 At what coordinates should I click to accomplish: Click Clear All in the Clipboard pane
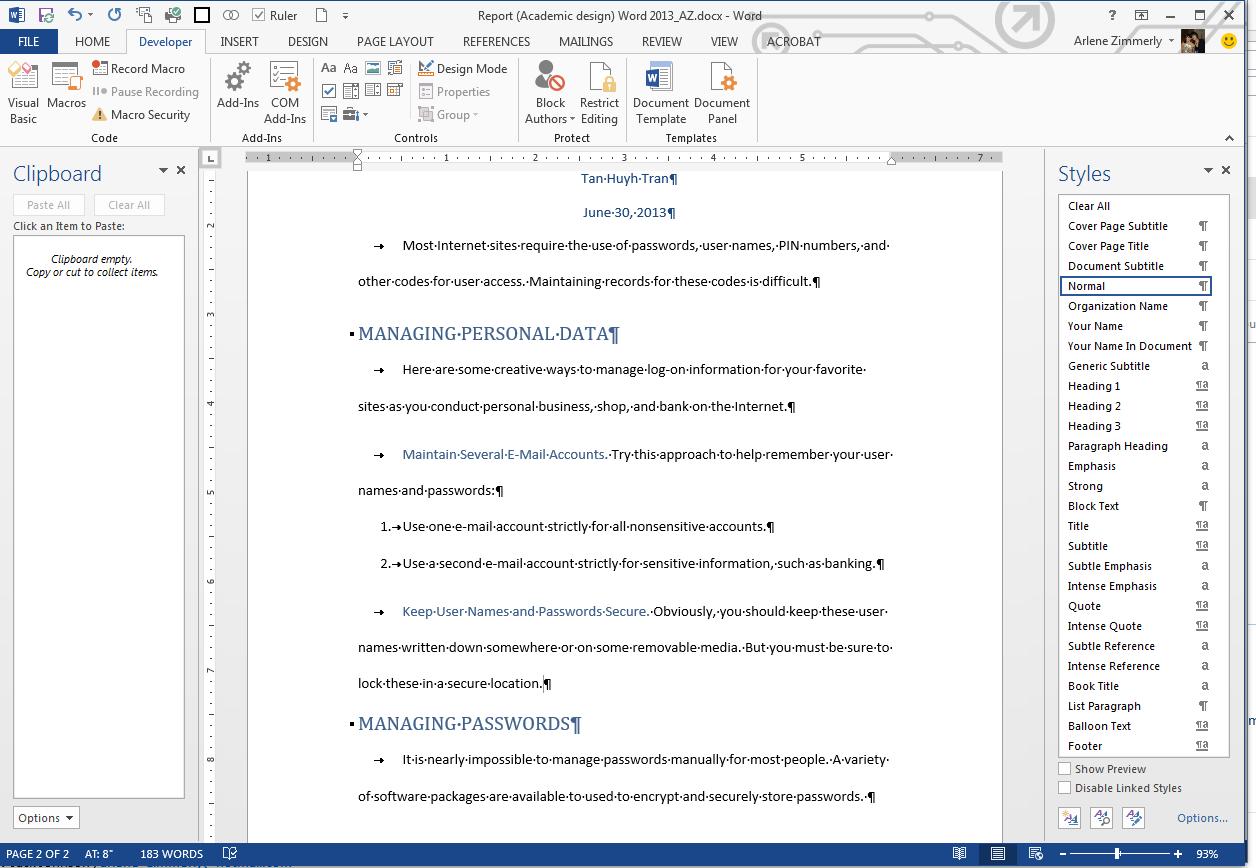click(129, 204)
